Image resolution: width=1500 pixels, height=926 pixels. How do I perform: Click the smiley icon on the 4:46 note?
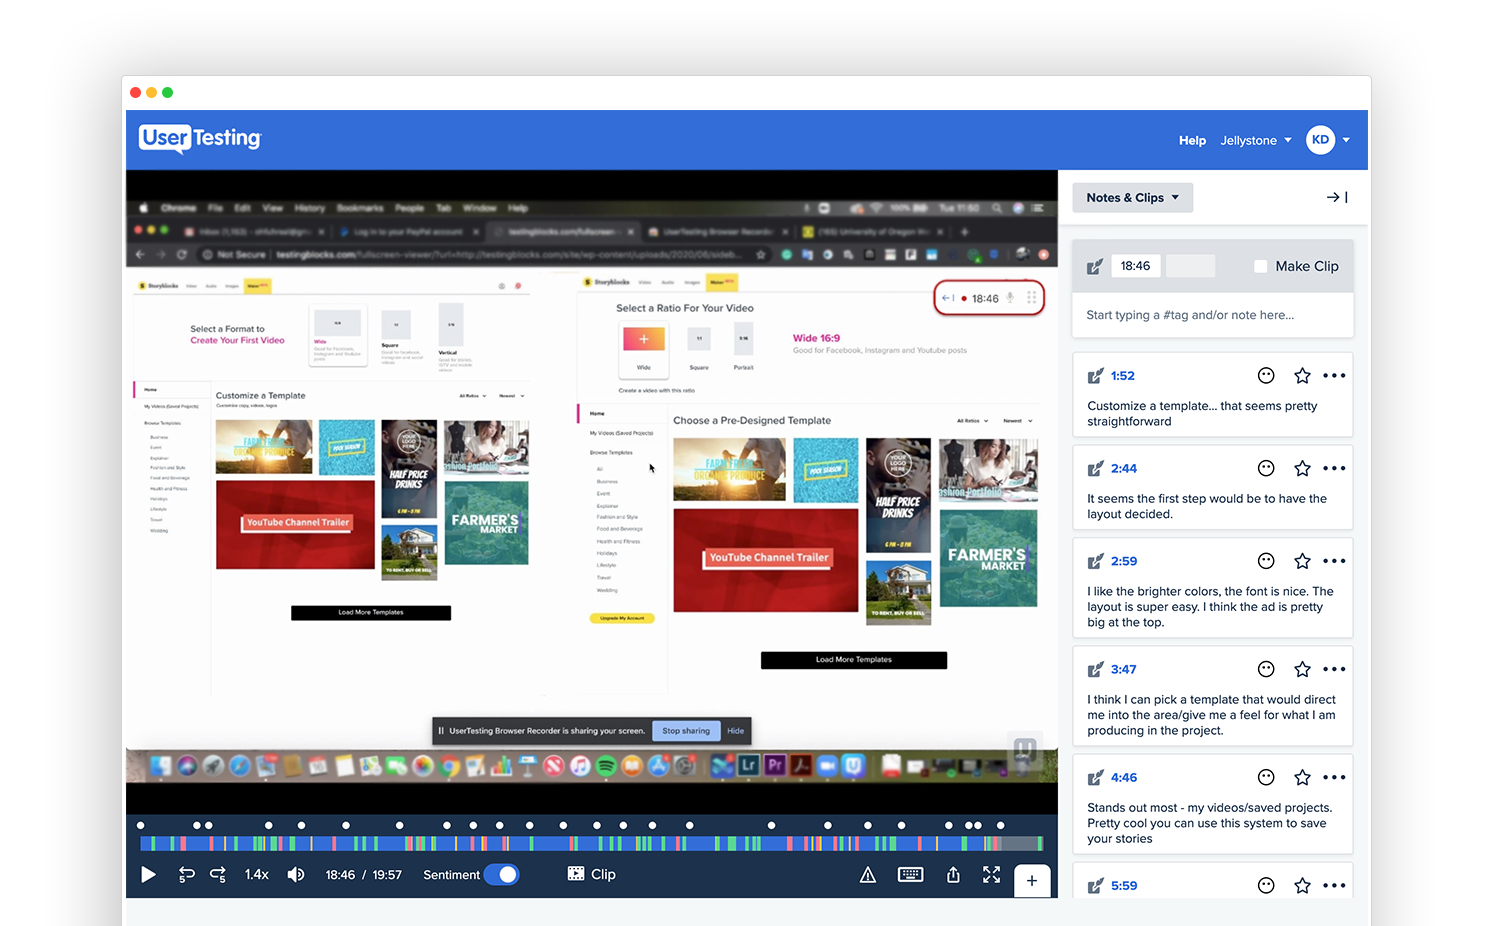click(x=1266, y=777)
